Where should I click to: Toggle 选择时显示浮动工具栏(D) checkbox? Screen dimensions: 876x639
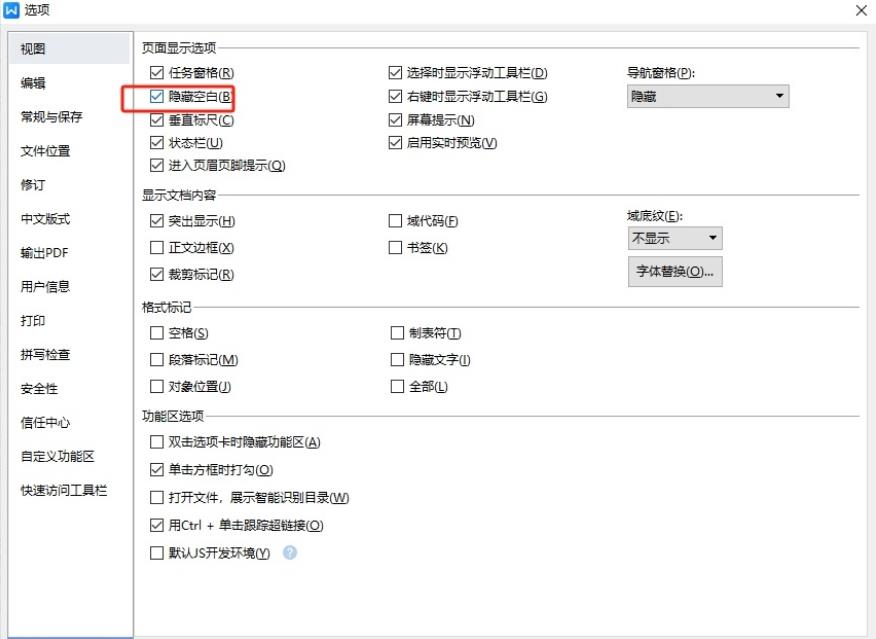pos(395,73)
